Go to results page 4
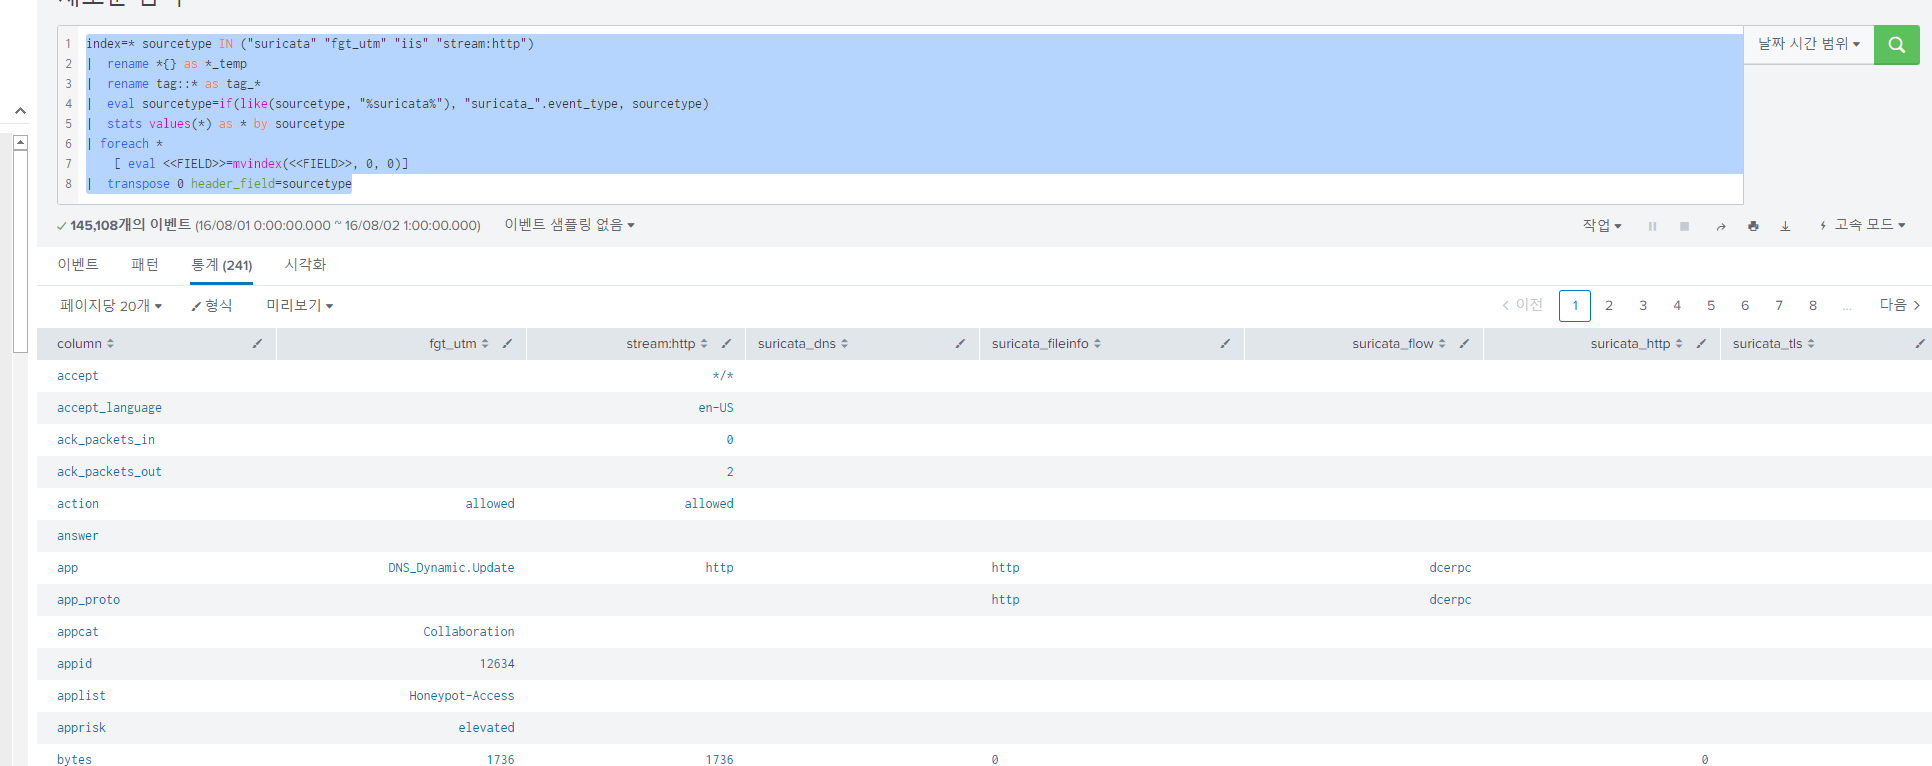Image resolution: width=1932 pixels, height=766 pixels. [x=1677, y=305]
